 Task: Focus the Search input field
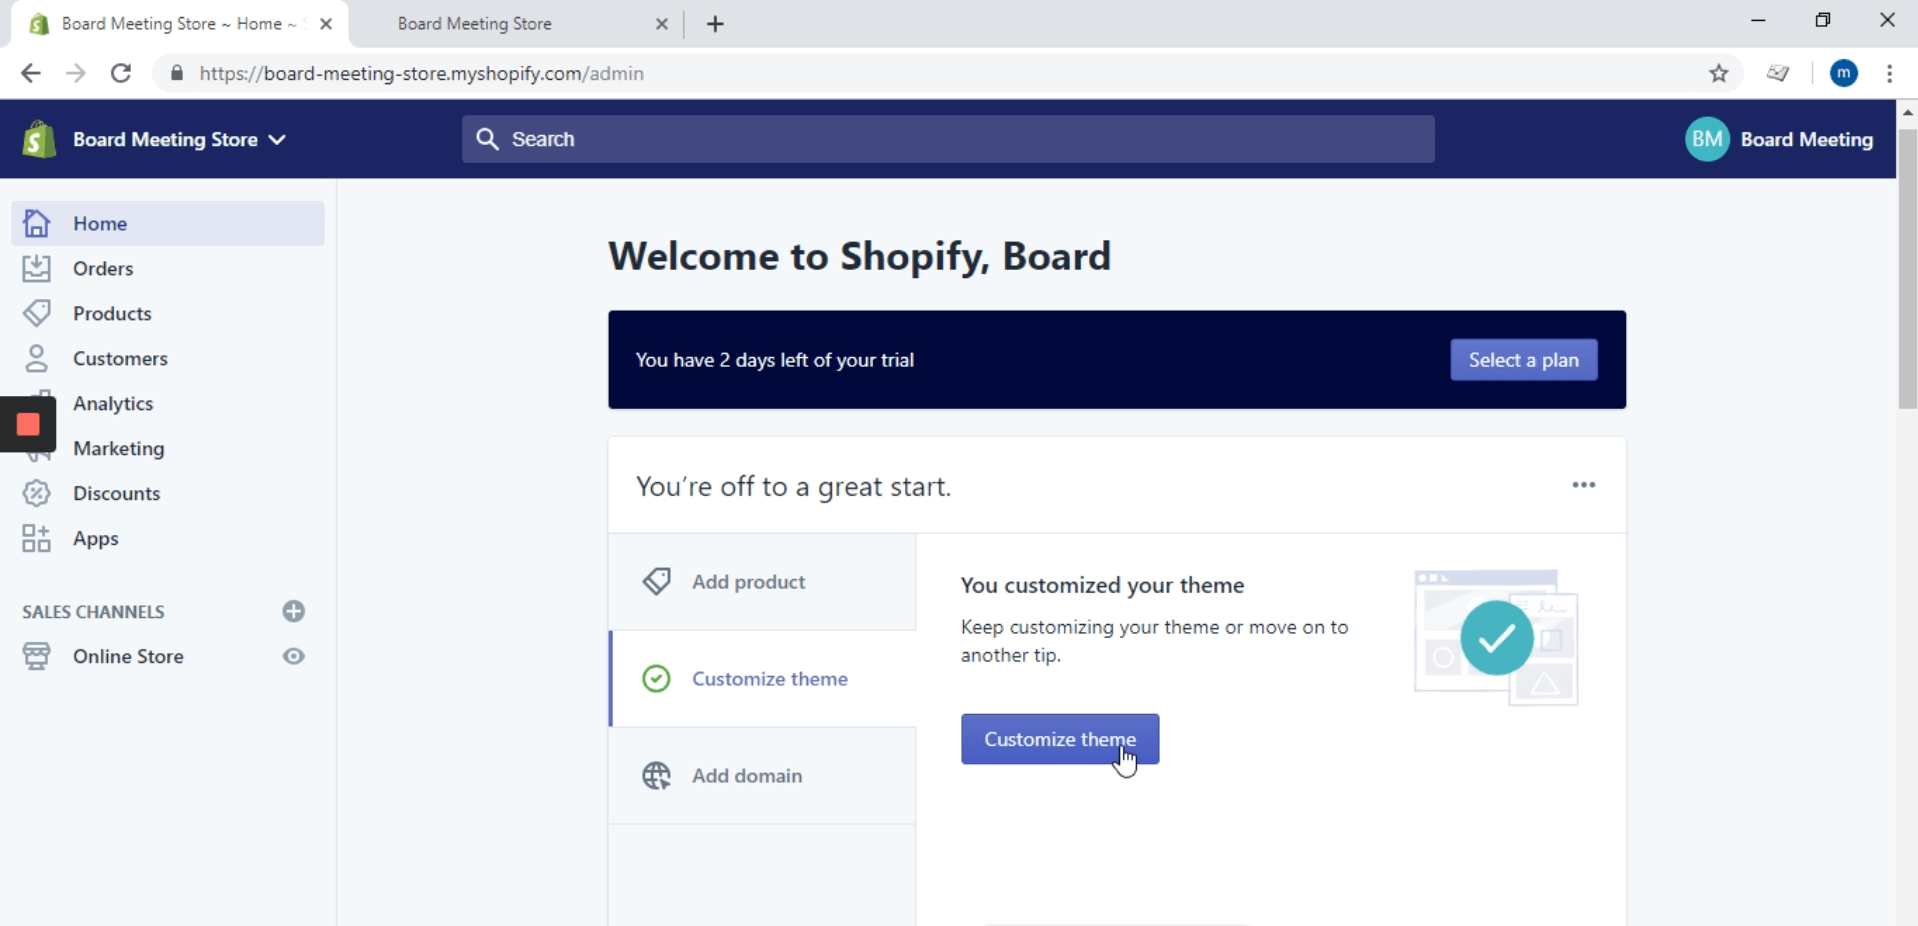948,139
